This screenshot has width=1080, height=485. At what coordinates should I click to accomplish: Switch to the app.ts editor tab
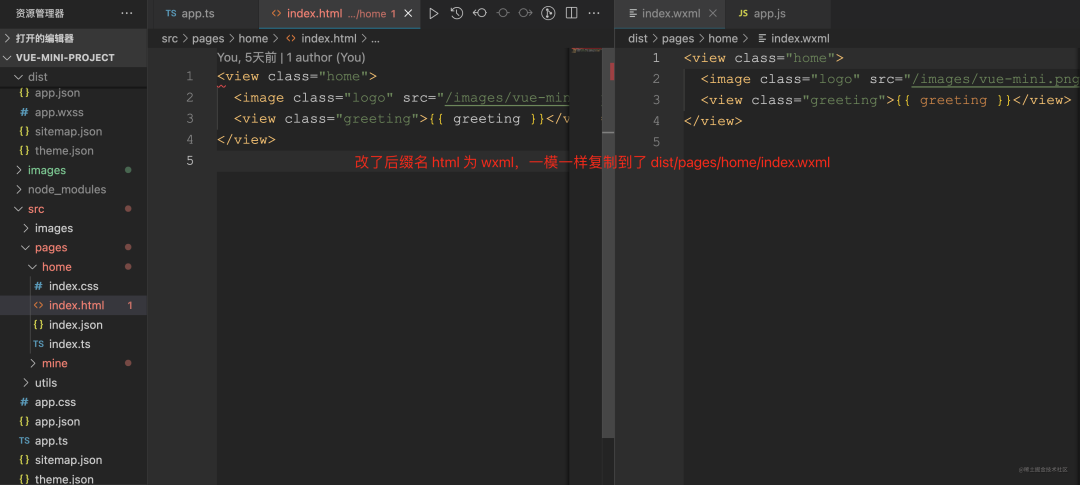click(204, 14)
